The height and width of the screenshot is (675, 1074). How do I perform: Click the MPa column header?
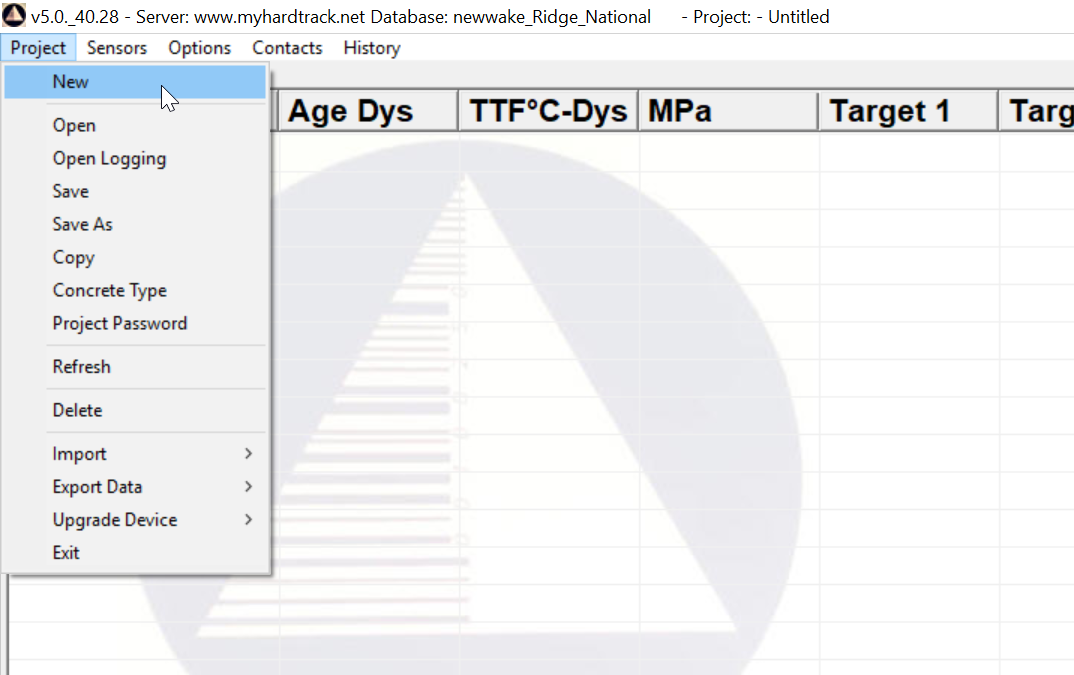click(729, 110)
